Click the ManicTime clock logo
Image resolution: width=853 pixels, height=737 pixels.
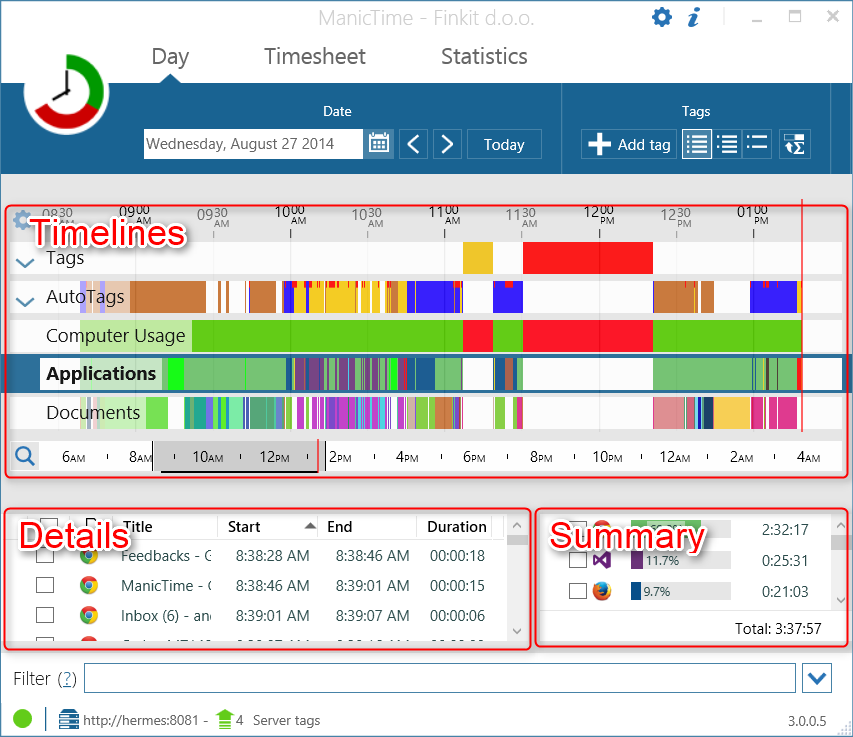pyautogui.click(x=65, y=91)
